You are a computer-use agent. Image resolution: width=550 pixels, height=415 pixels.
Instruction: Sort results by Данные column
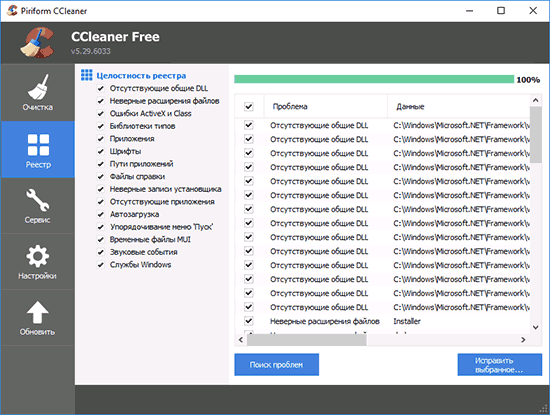click(459, 106)
